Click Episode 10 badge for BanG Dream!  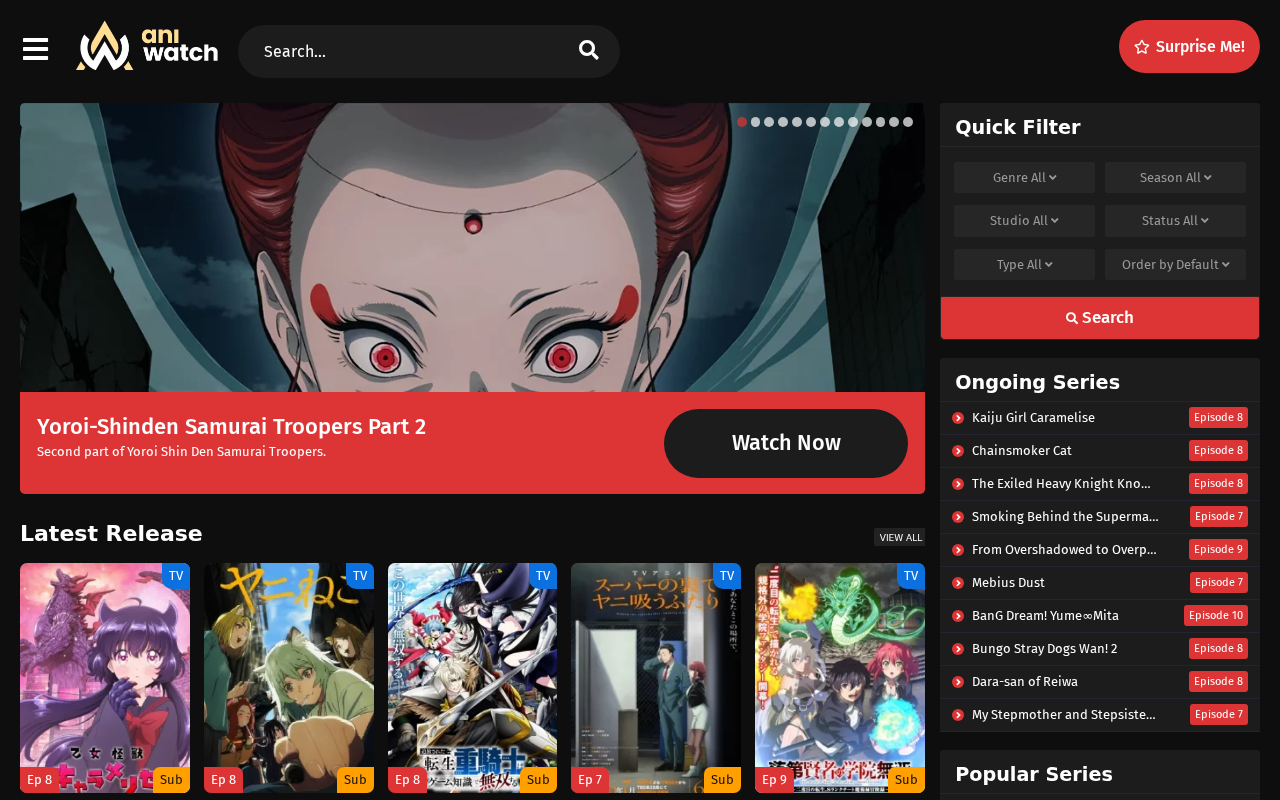click(1216, 616)
